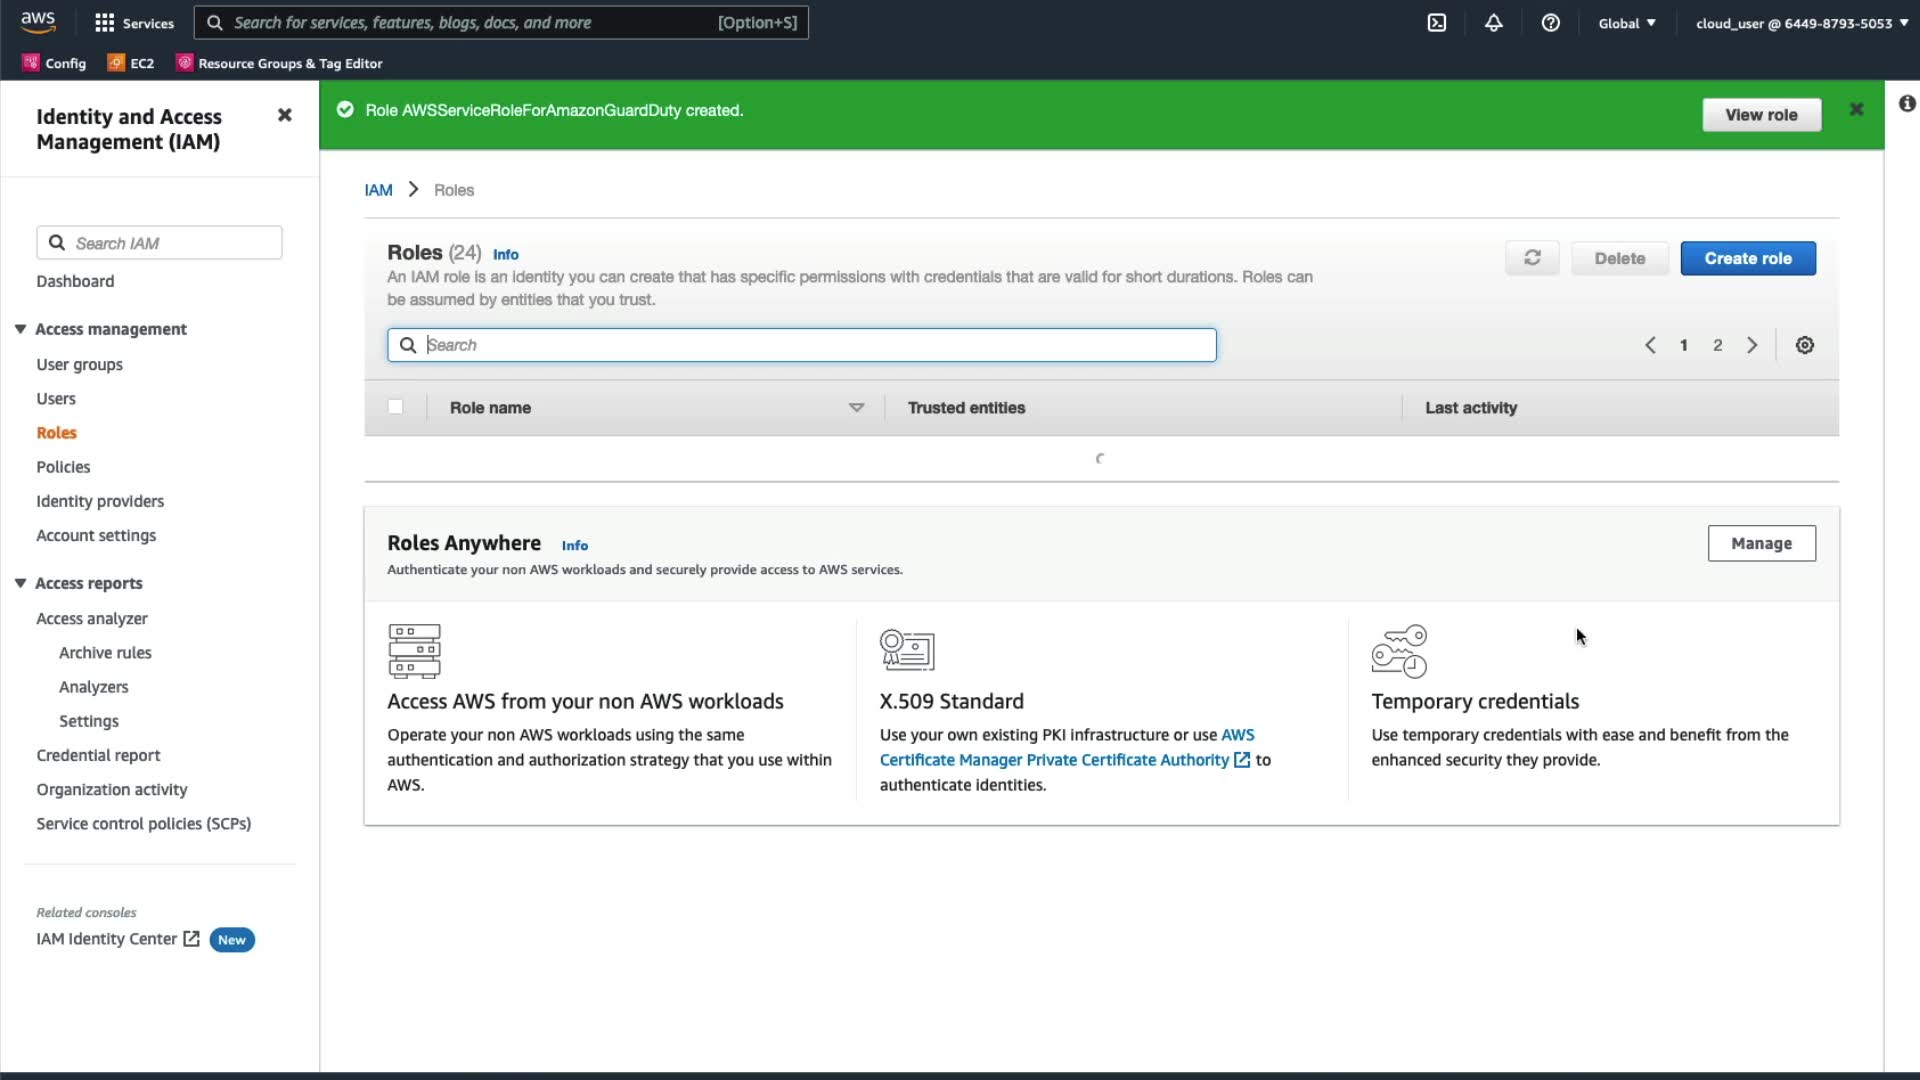This screenshot has width=1920, height=1080.
Task: Open AWS CloudShell icon in top bar
Action: 1436,23
